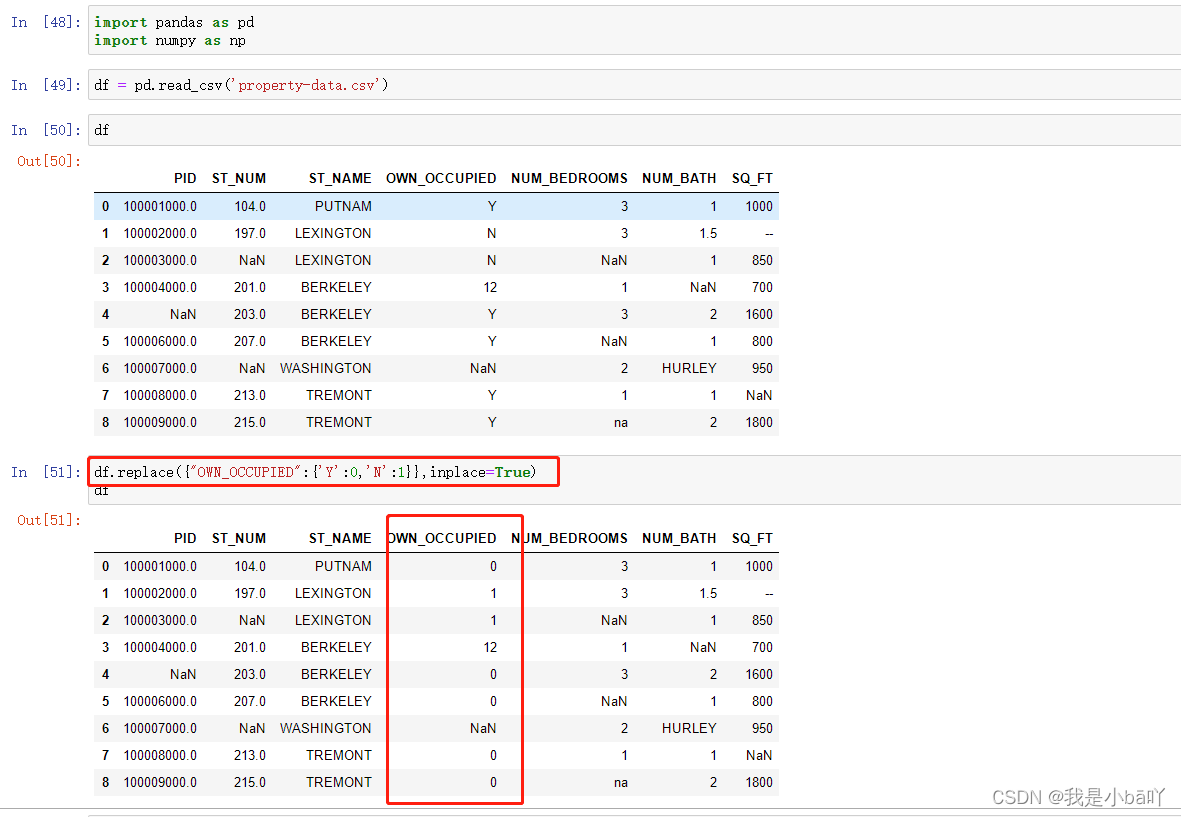Click HURLEY in the Out[50] table
The image size is (1181, 817).
689,368
